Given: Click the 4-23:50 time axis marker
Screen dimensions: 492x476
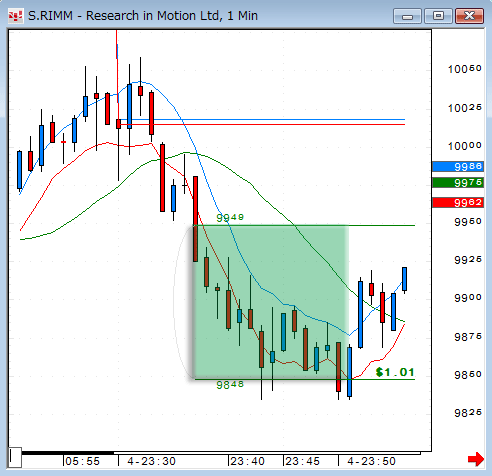Looking at the screenshot, I should pyautogui.click(x=371, y=461).
